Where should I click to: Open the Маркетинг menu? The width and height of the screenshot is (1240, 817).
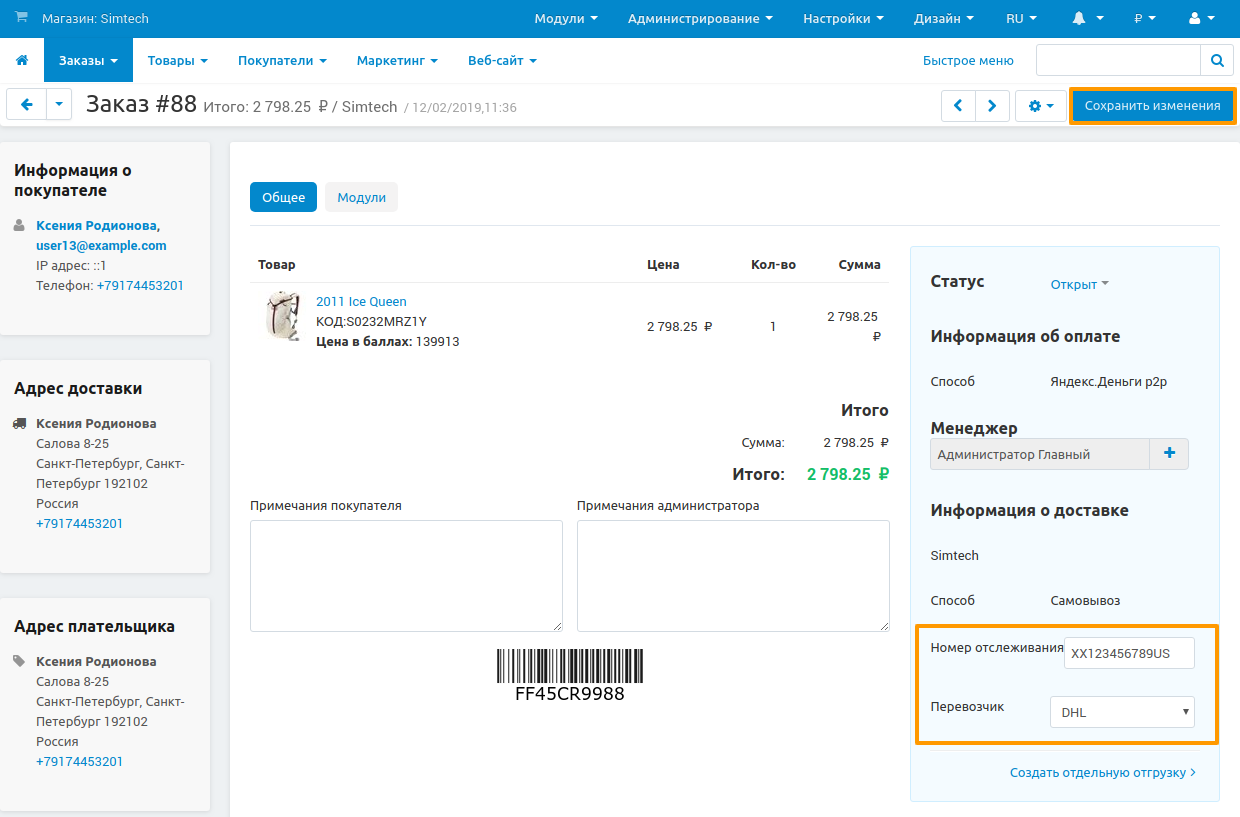pos(397,61)
